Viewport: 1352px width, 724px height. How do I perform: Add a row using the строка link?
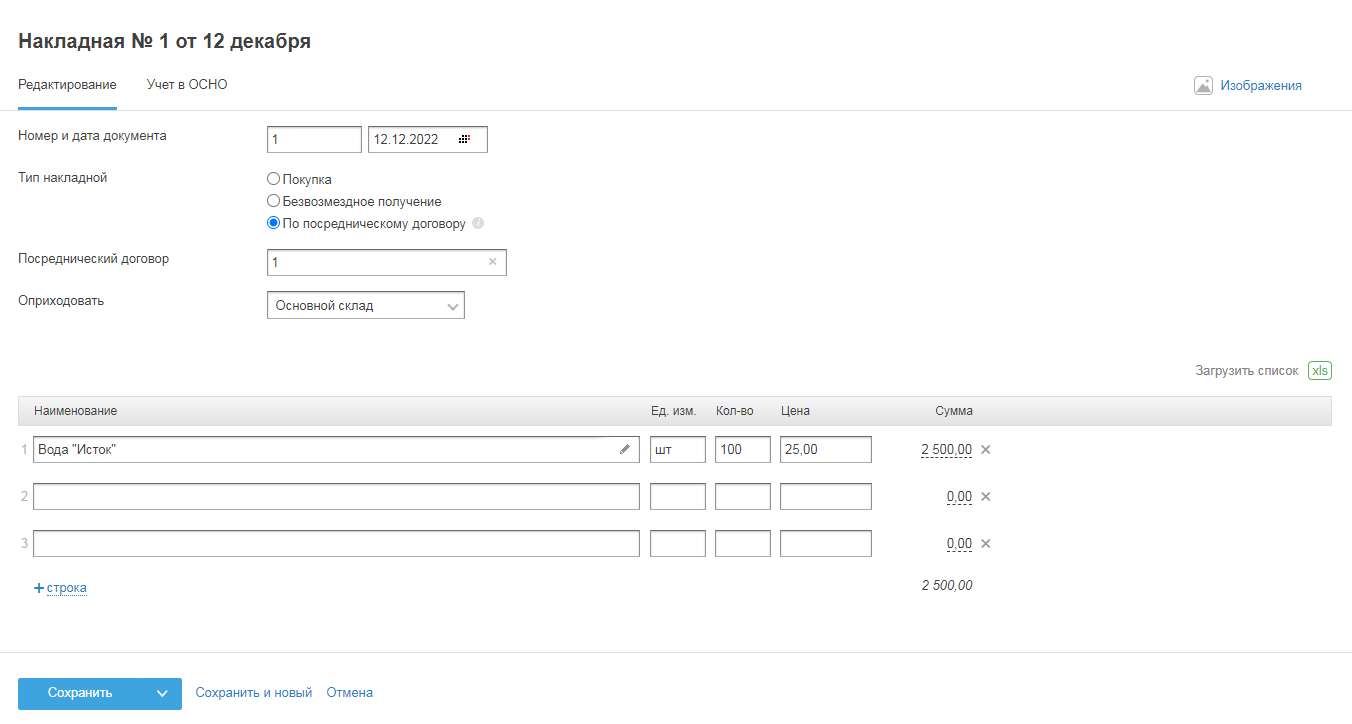click(66, 588)
